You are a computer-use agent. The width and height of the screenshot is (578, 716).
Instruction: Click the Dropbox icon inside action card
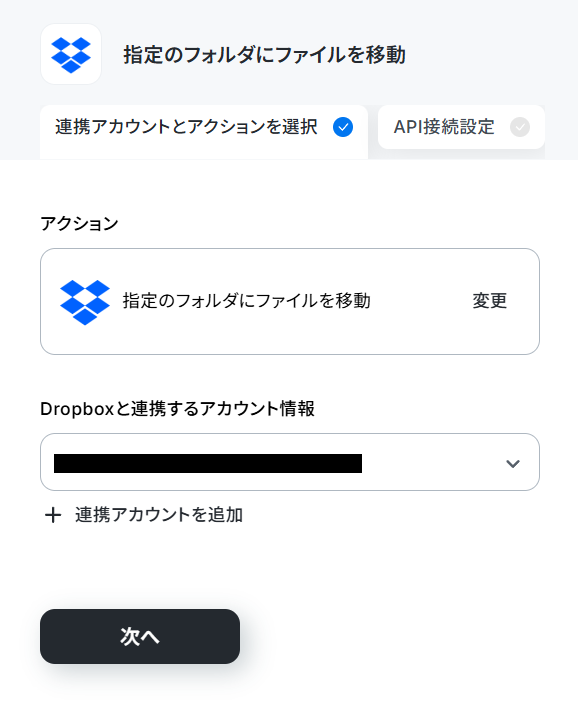coord(85,302)
